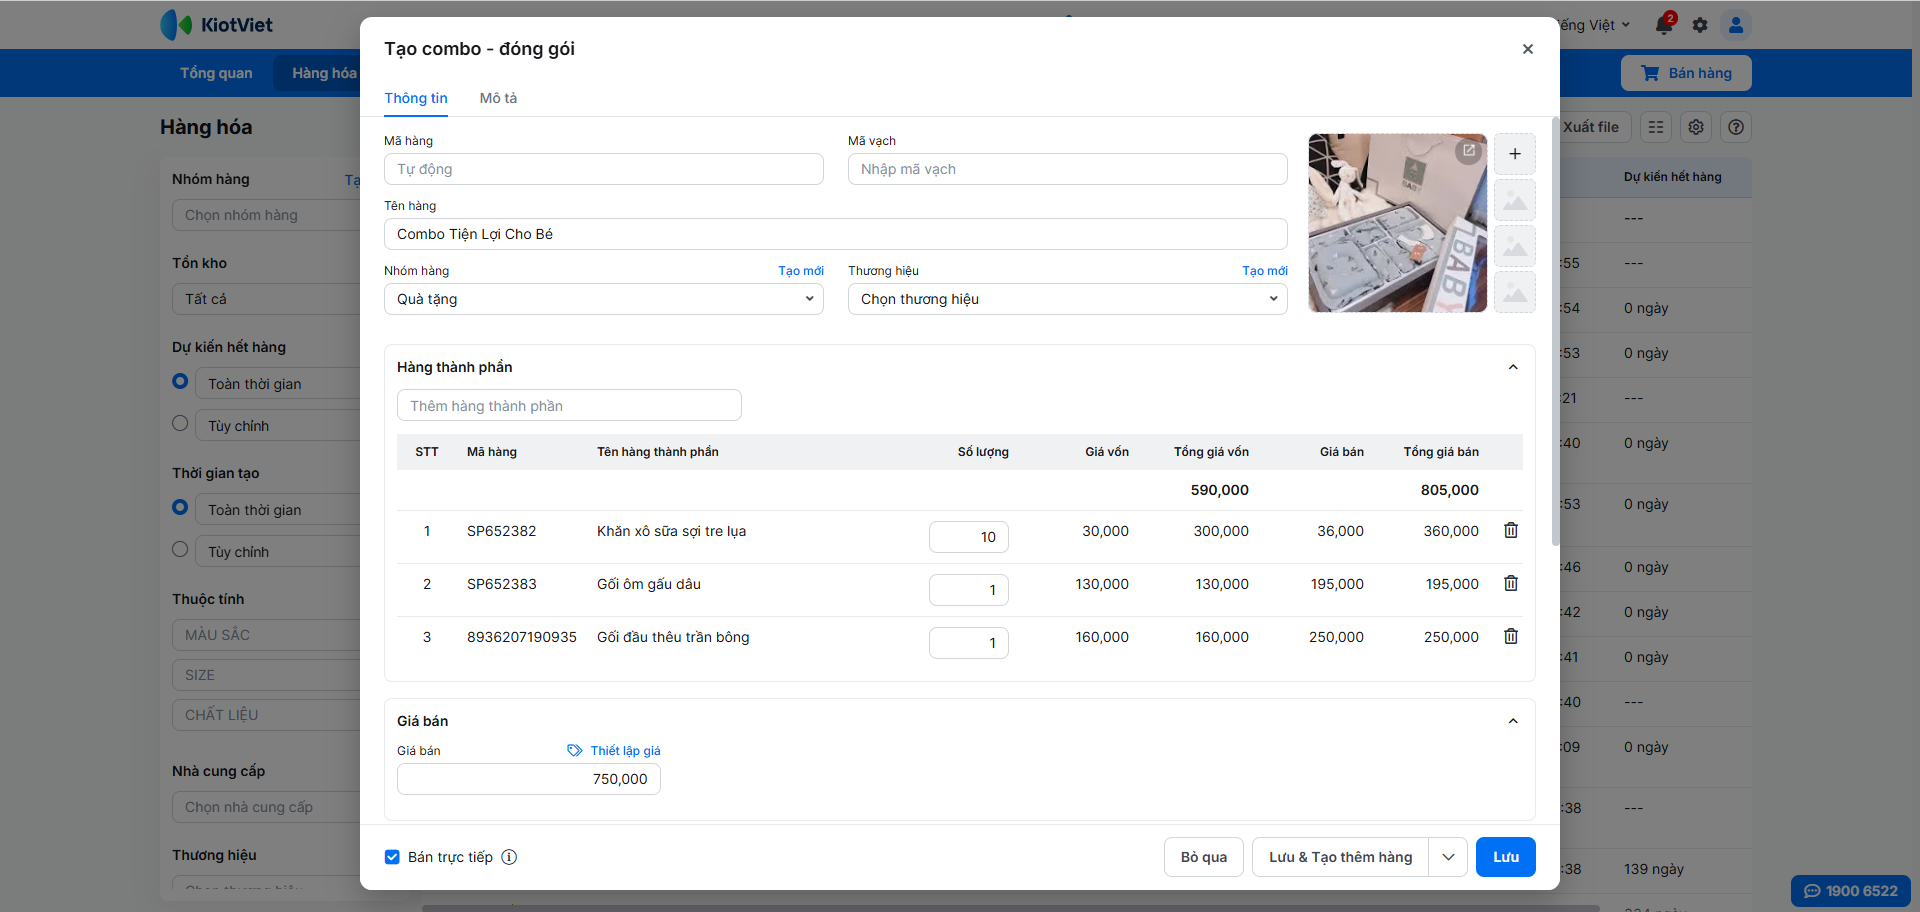Click the quantity field for Gối ôm gấu dâu
The height and width of the screenshot is (912, 1920).
click(969, 590)
